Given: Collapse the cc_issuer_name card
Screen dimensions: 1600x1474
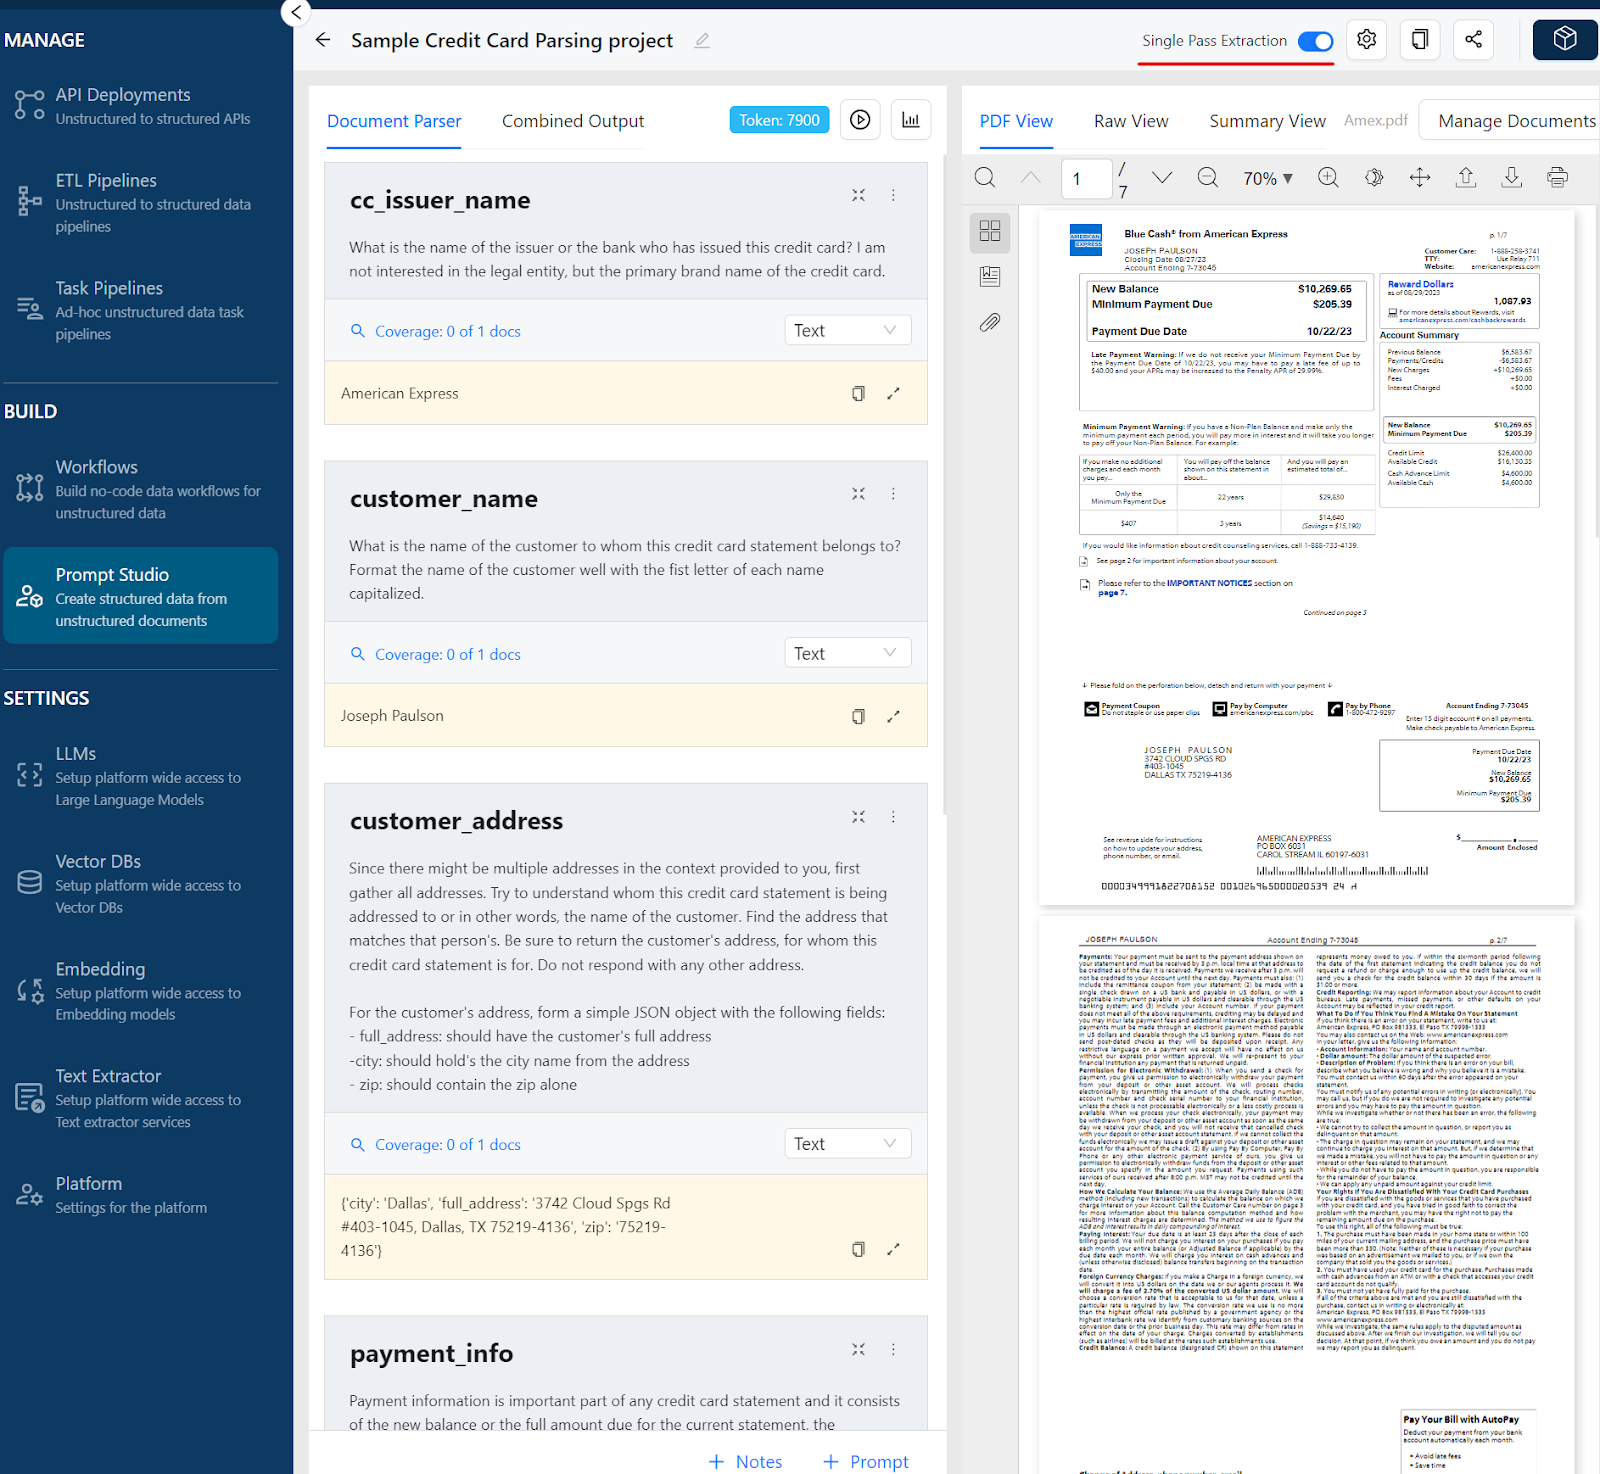Looking at the screenshot, I should coord(858,195).
